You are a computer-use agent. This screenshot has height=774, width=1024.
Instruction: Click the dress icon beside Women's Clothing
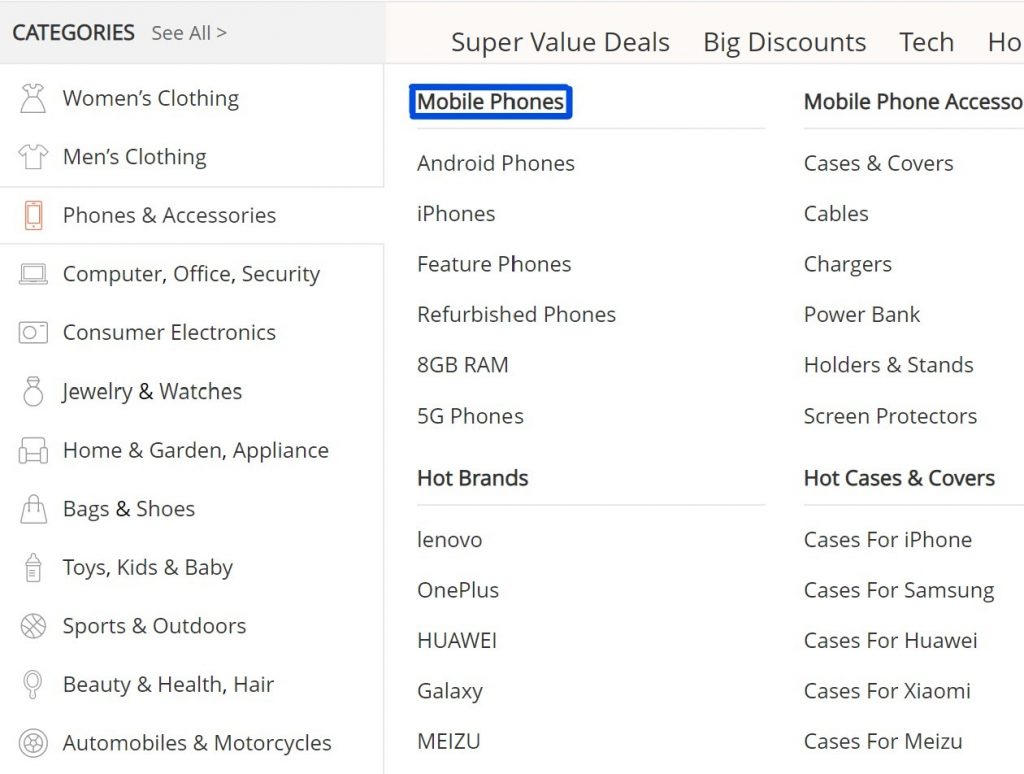tap(33, 98)
